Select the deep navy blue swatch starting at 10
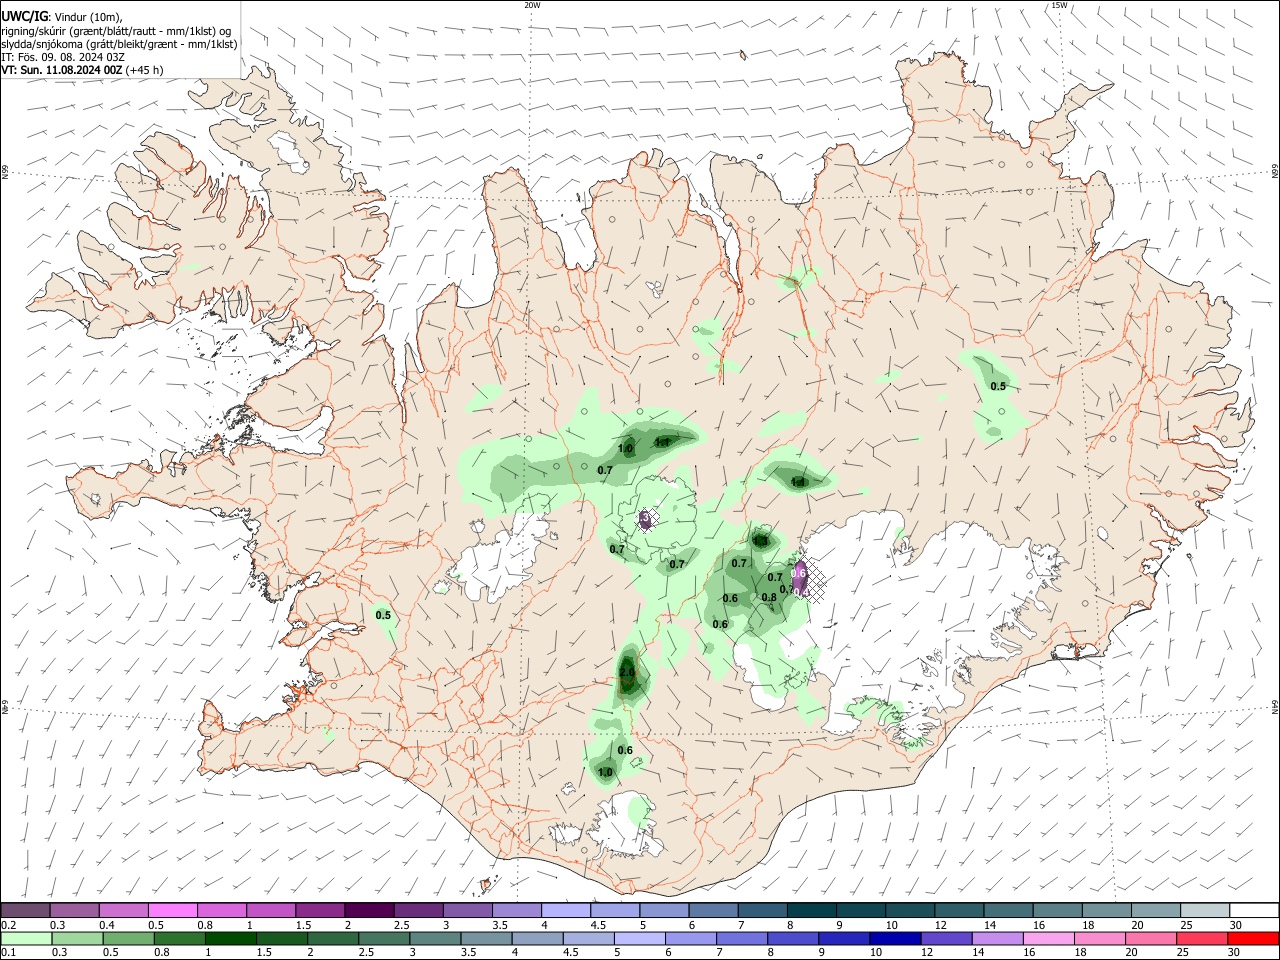This screenshot has height=960, width=1280. [895, 938]
